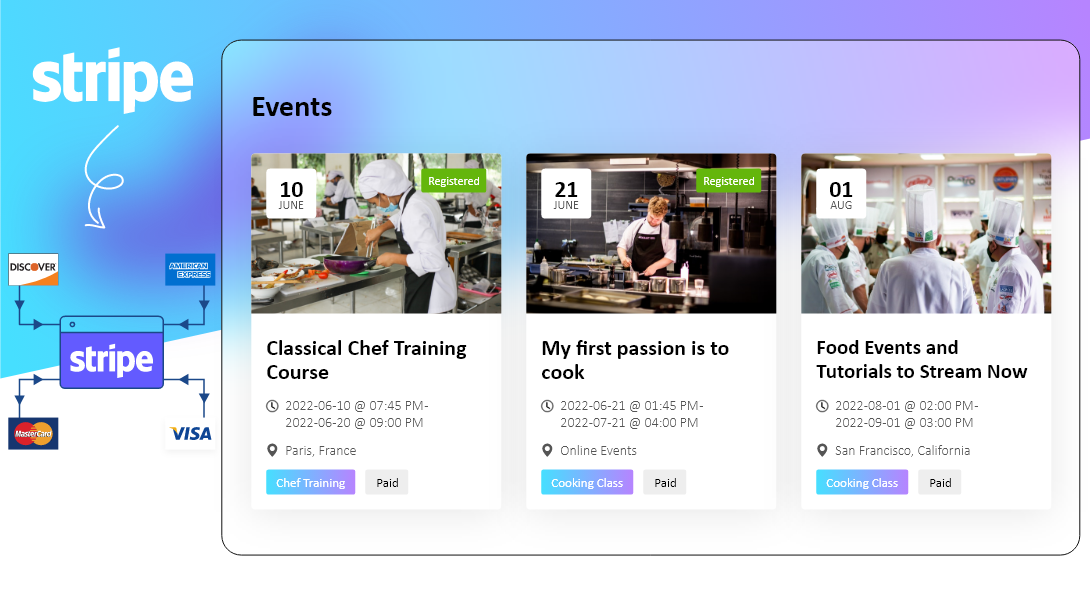The height and width of the screenshot is (595, 1090).
Task: Select the Chef Training category tag
Action: pos(310,483)
